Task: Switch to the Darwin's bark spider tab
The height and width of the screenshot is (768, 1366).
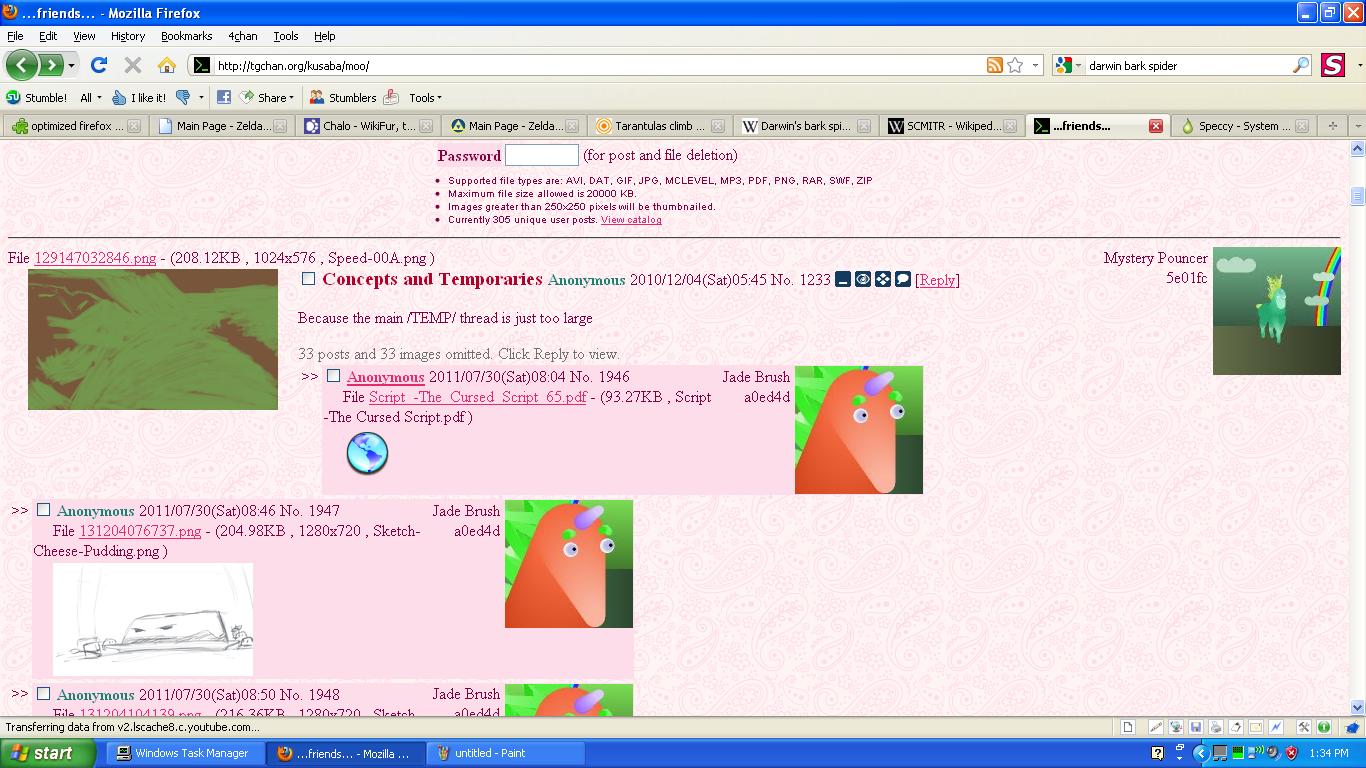Action: coord(804,126)
